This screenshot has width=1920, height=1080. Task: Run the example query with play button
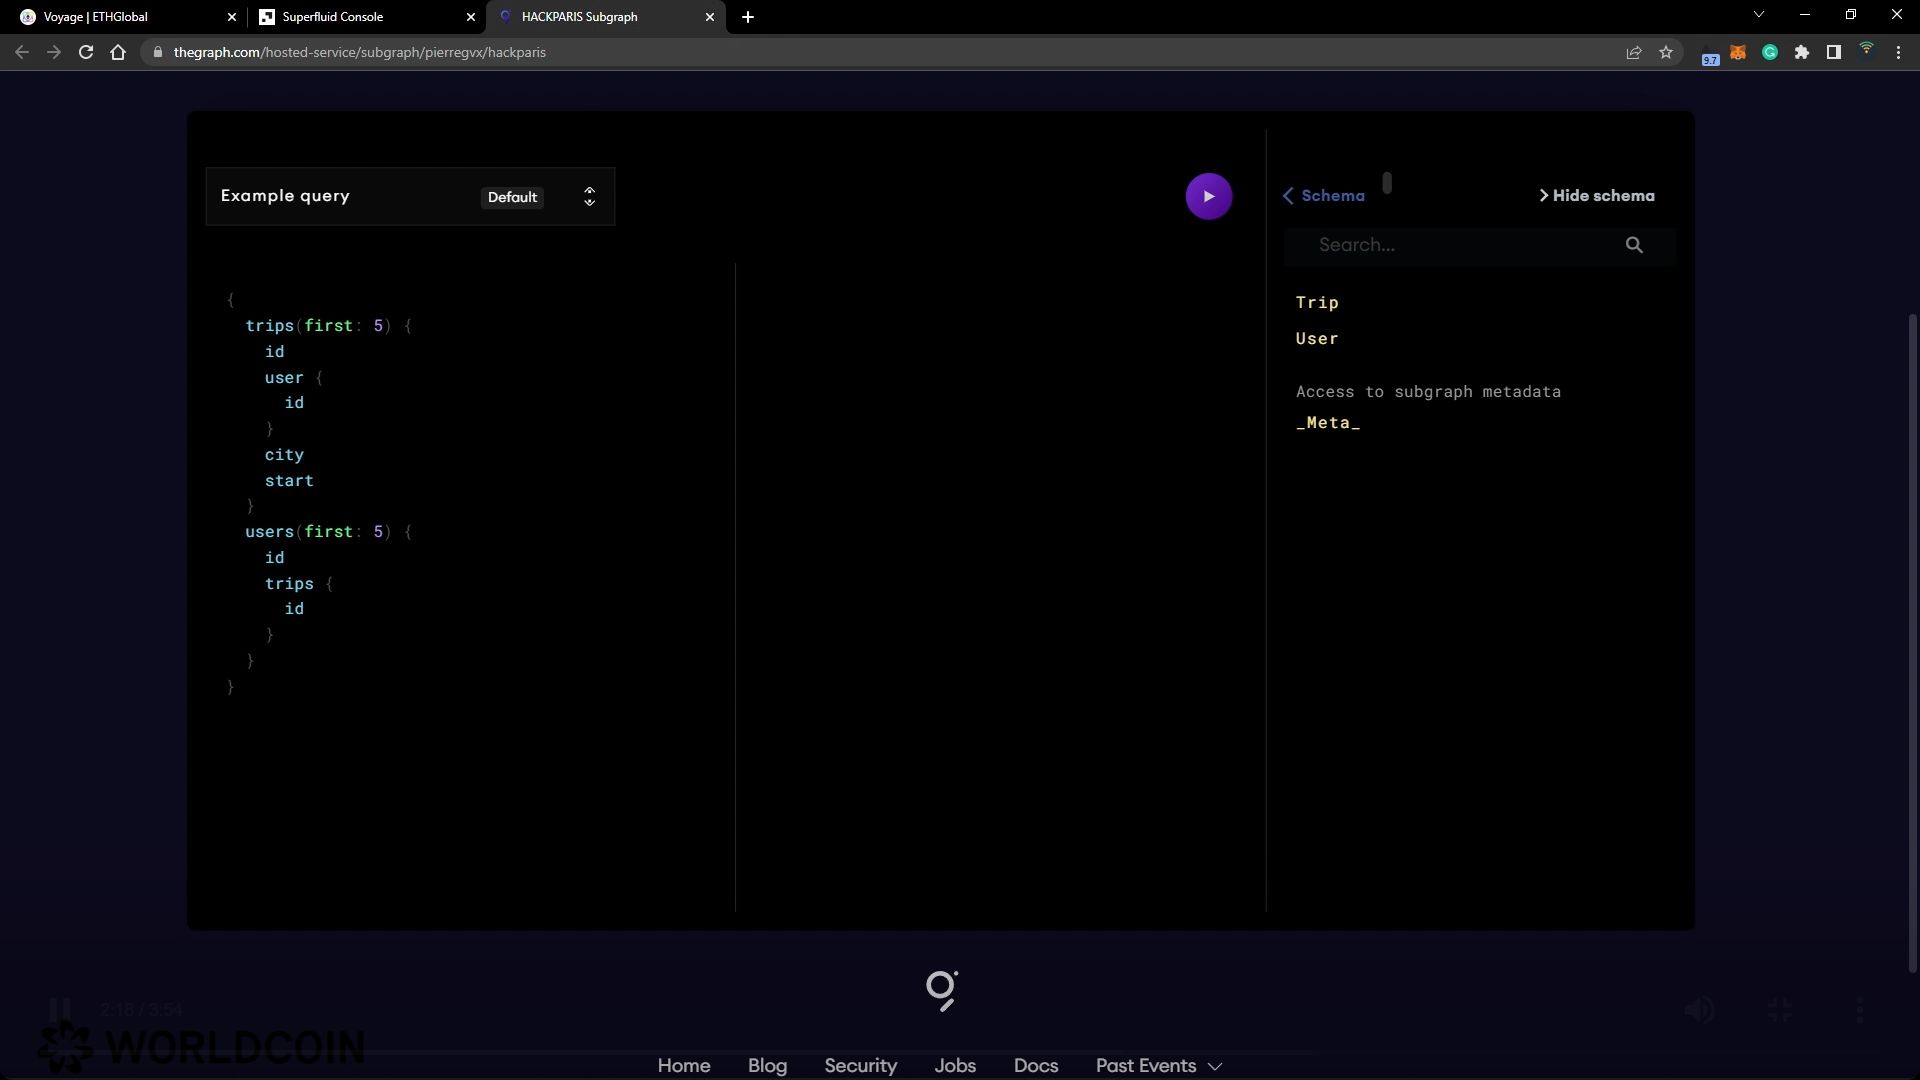tap(1208, 196)
